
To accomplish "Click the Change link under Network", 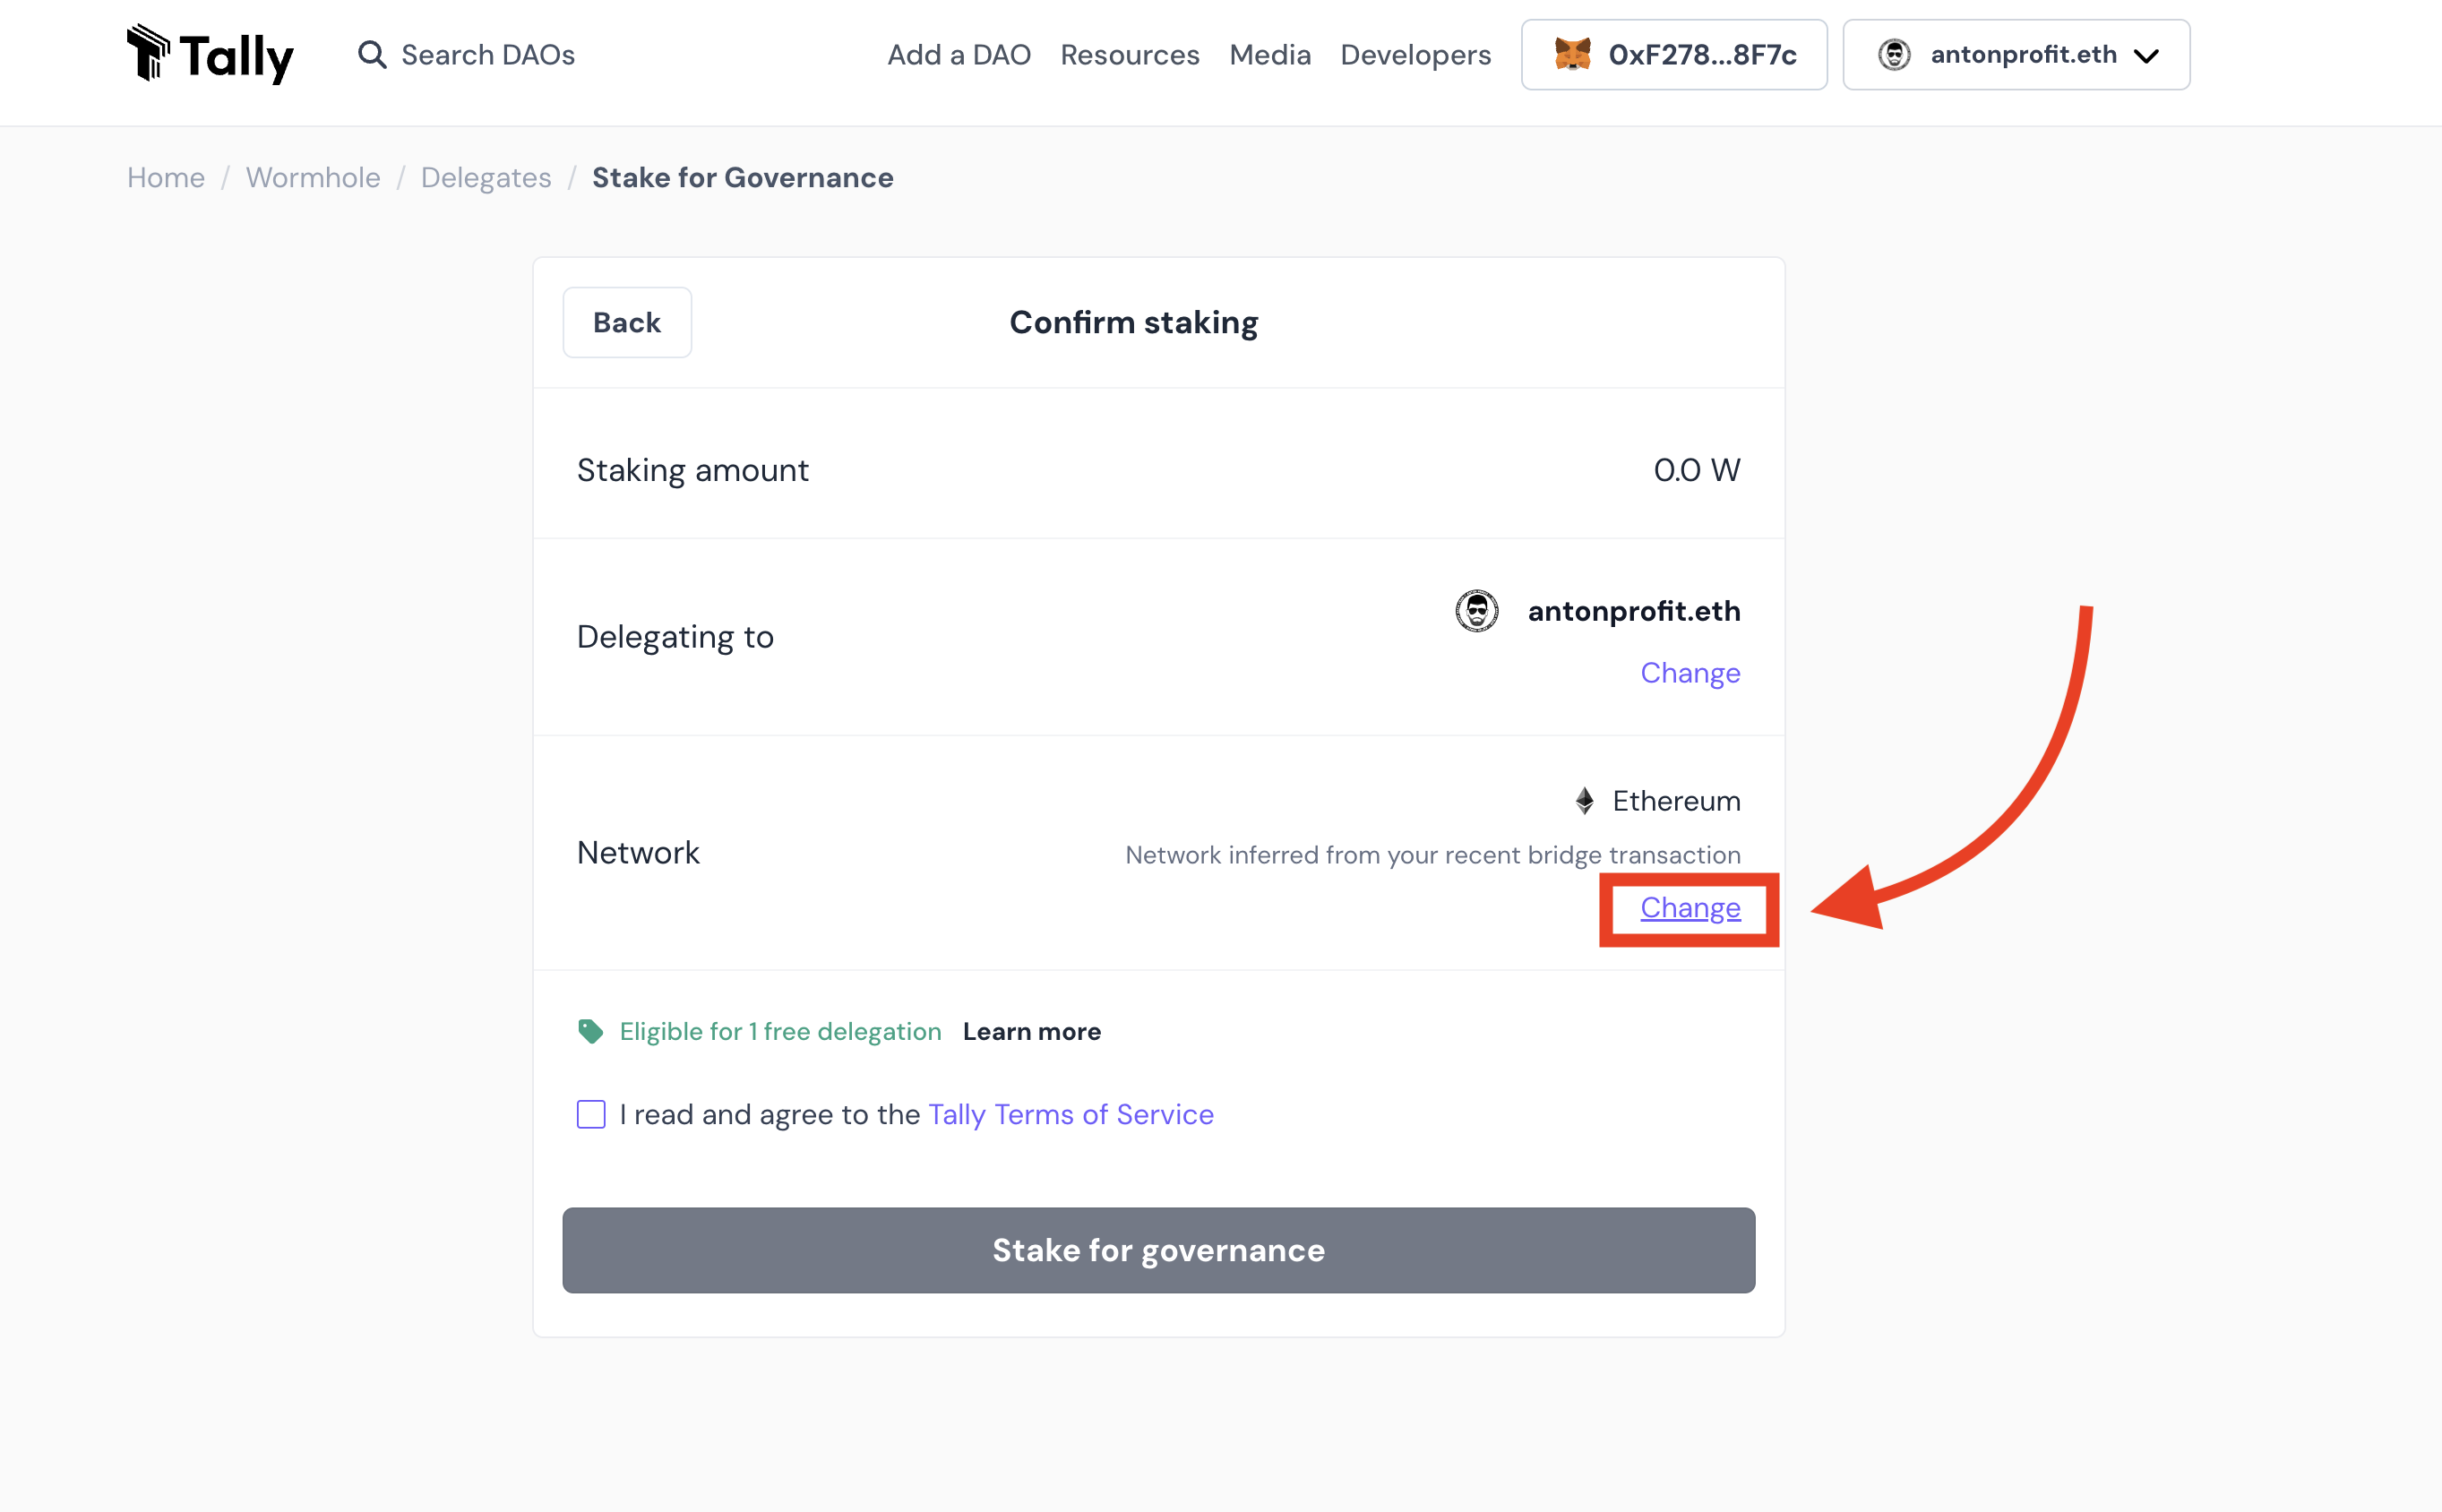I will (1690, 908).
